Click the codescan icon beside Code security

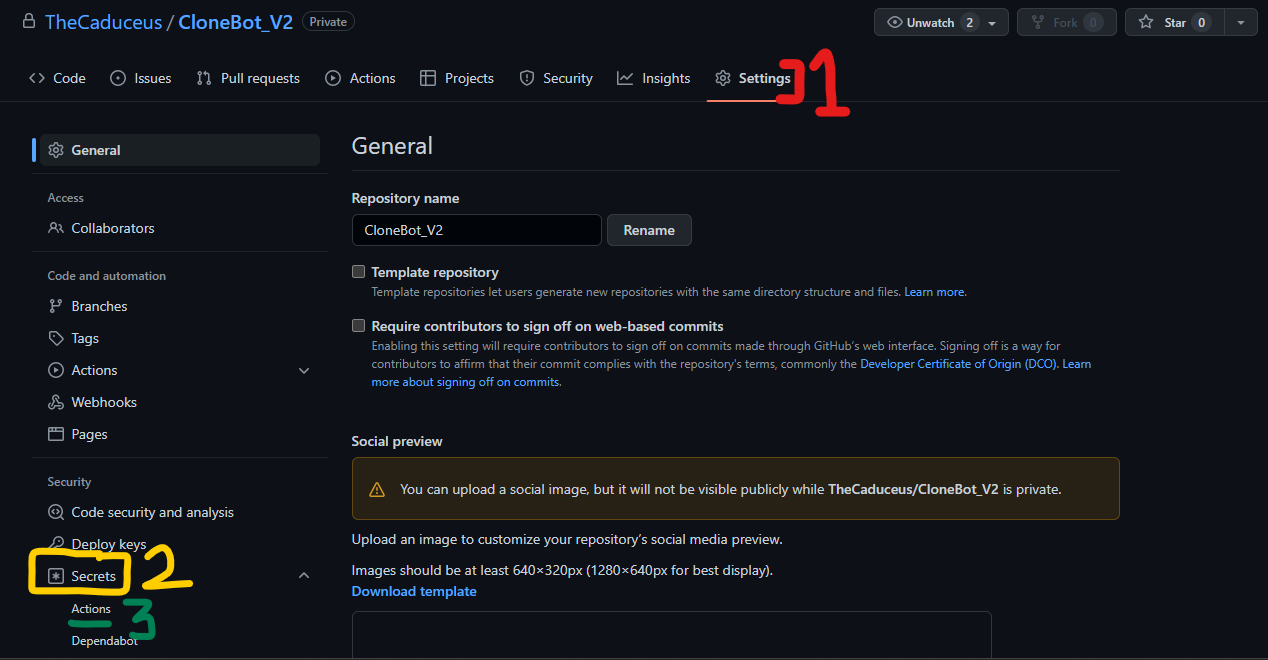(56, 512)
